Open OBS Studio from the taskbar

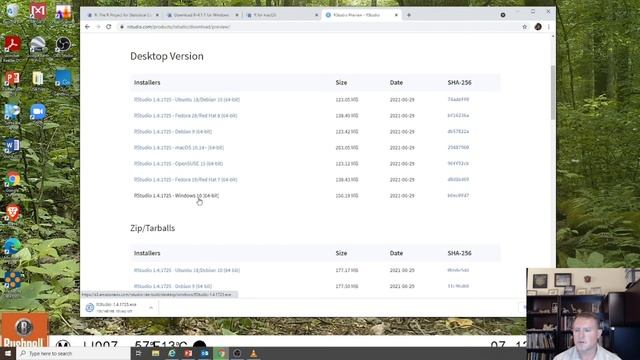[x=237, y=353]
